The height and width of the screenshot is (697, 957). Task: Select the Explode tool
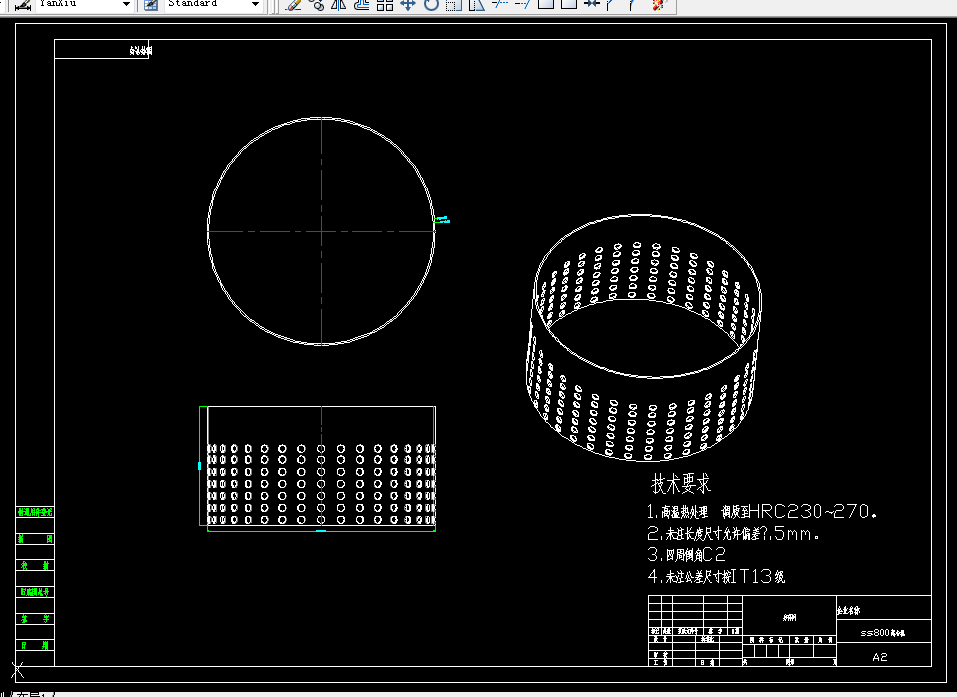click(x=658, y=4)
